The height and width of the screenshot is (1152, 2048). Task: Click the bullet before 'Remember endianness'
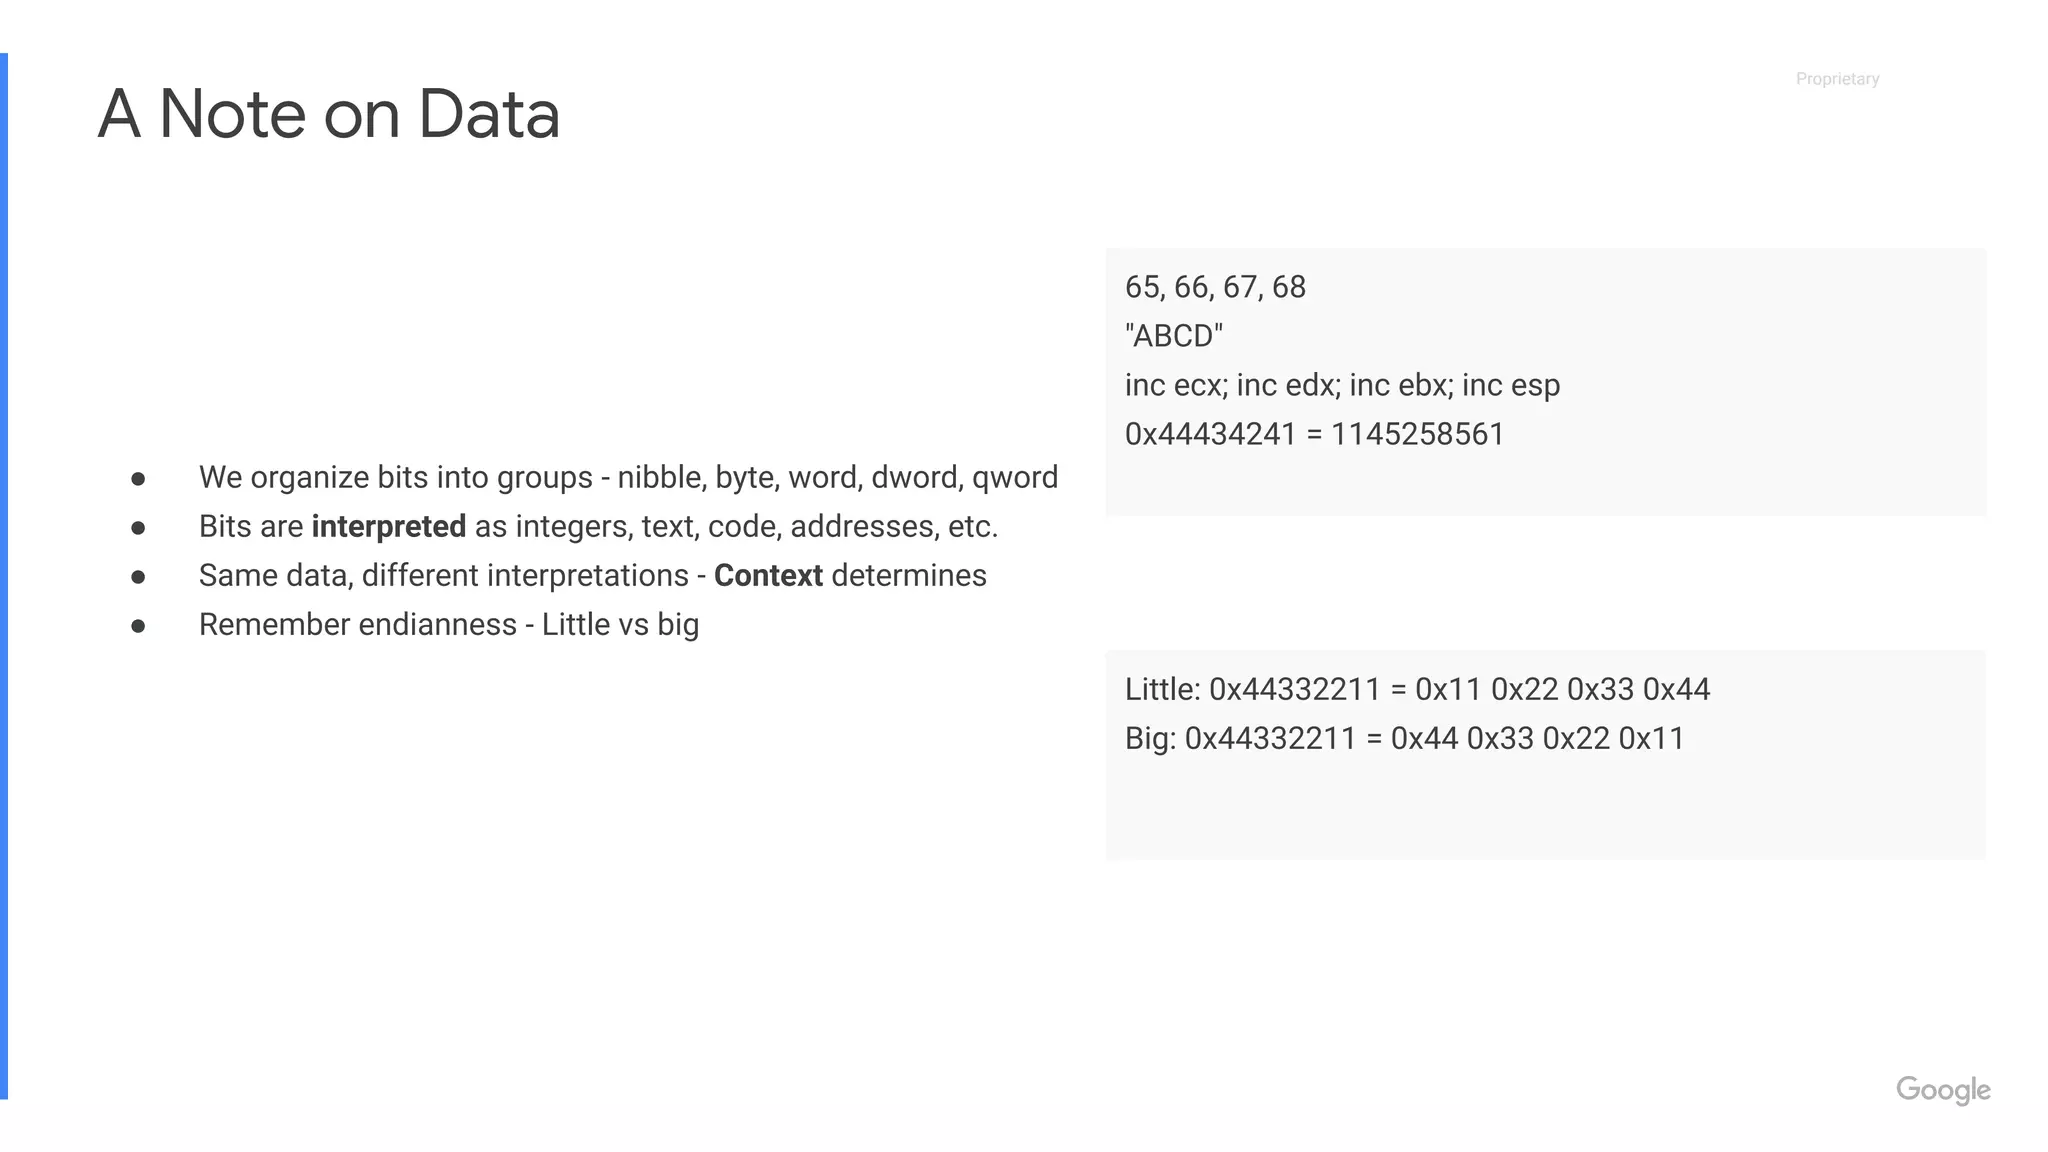coord(138,626)
